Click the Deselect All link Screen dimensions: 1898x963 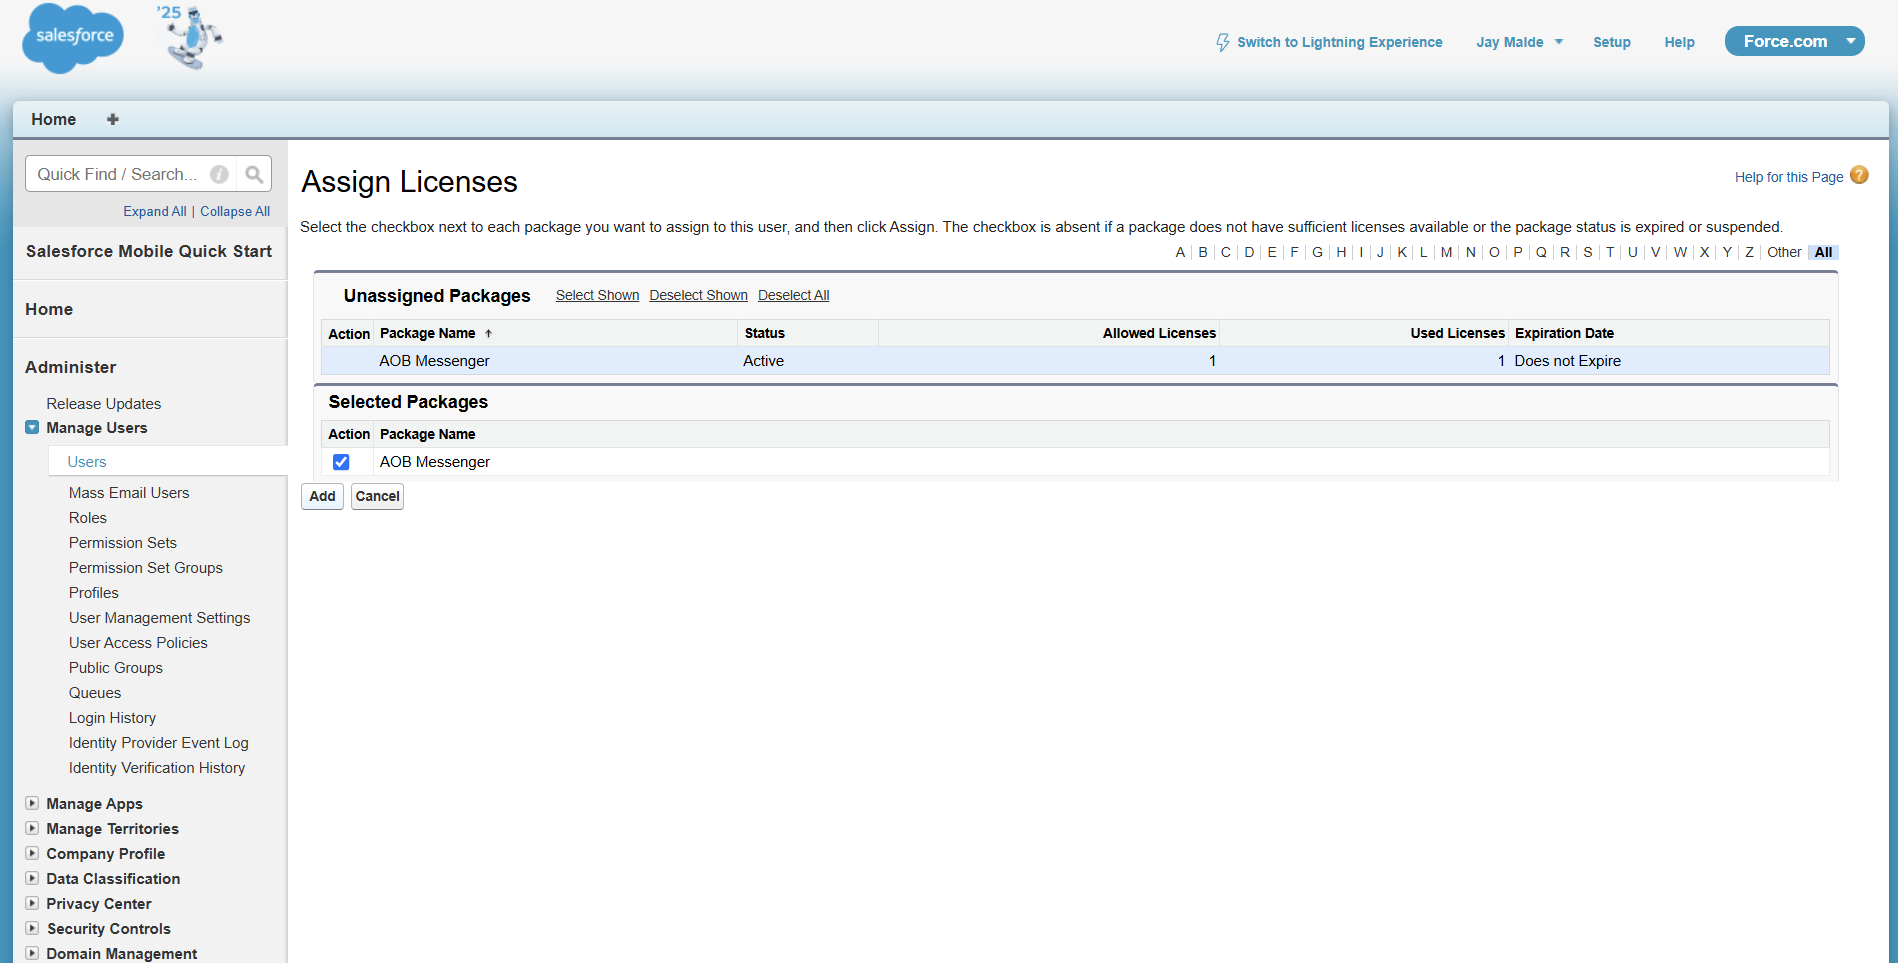[x=793, y=295]
